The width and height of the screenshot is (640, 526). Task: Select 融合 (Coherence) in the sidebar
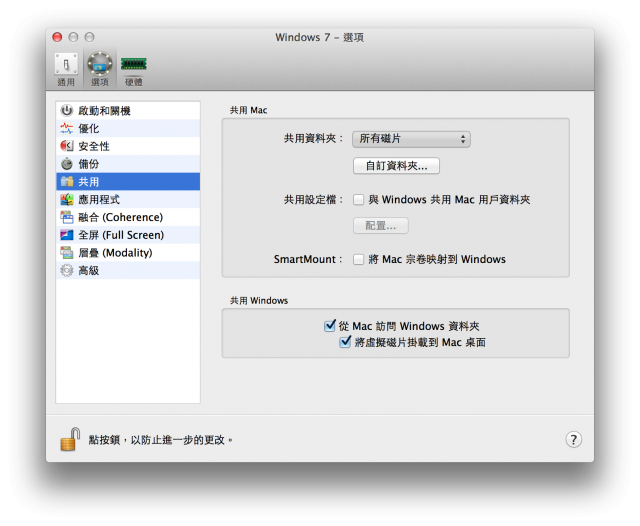click(x=128, y=217)
